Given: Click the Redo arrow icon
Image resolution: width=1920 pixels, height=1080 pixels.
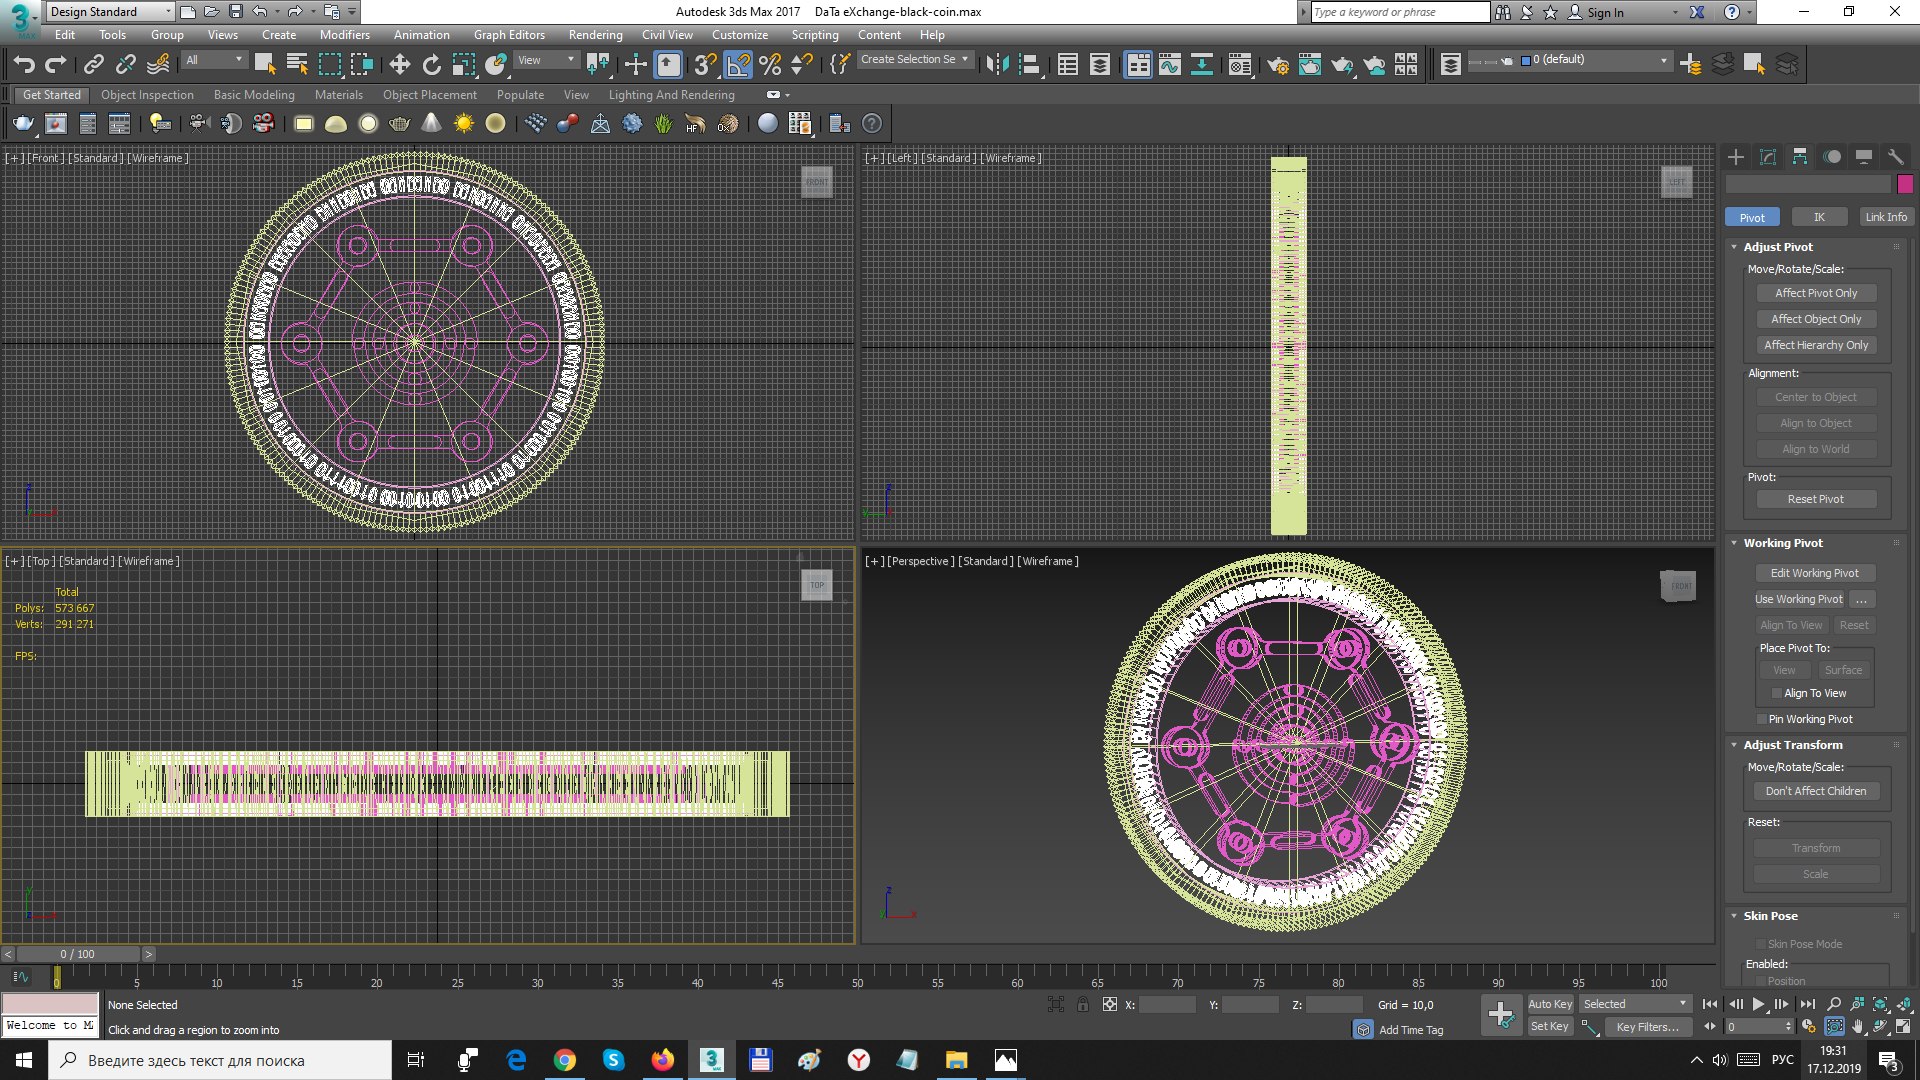Looking at the screenshot, I should 56,65.
